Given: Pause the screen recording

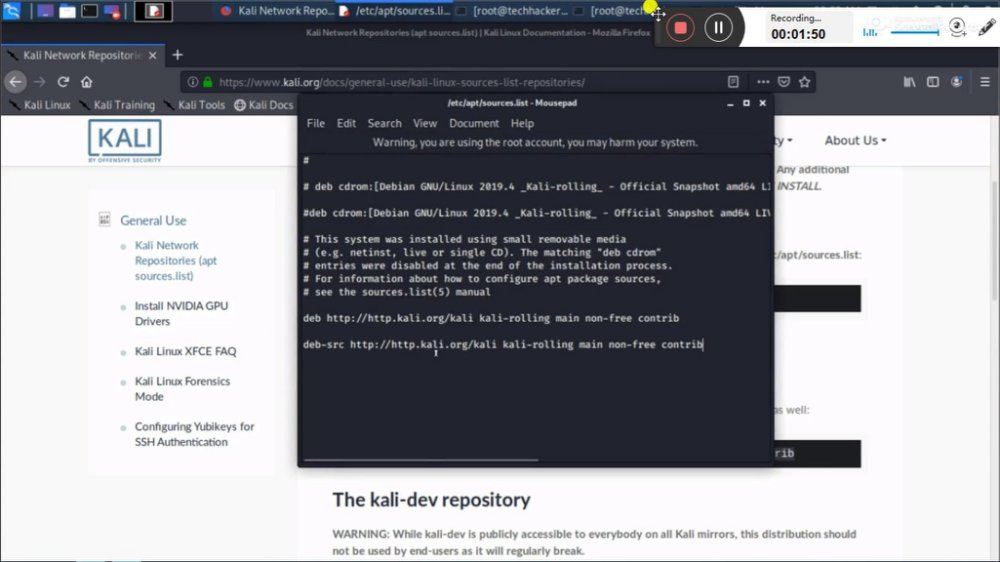Looking at the screenshot, I should [718, 27].
